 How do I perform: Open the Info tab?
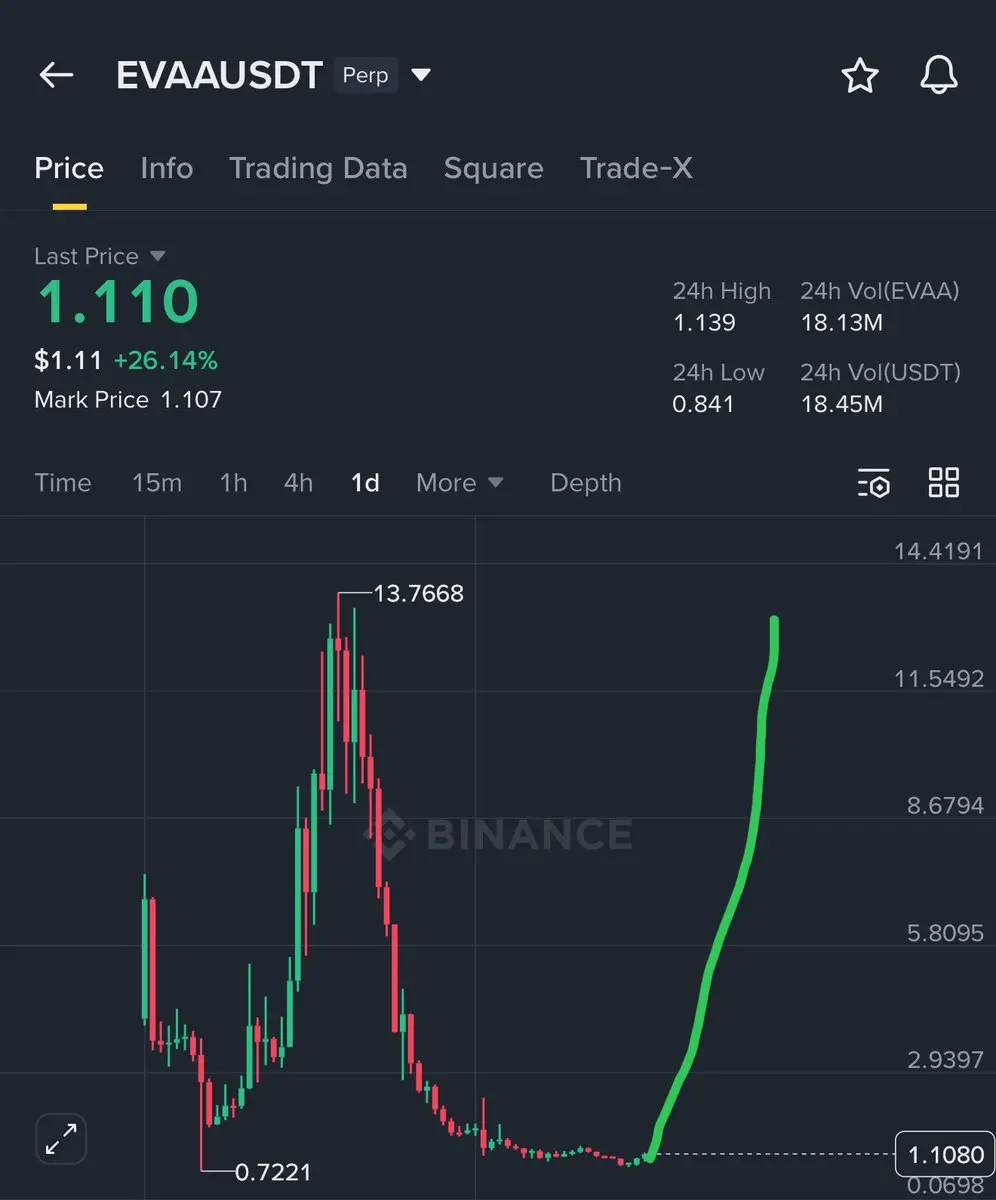pos(167,168)
